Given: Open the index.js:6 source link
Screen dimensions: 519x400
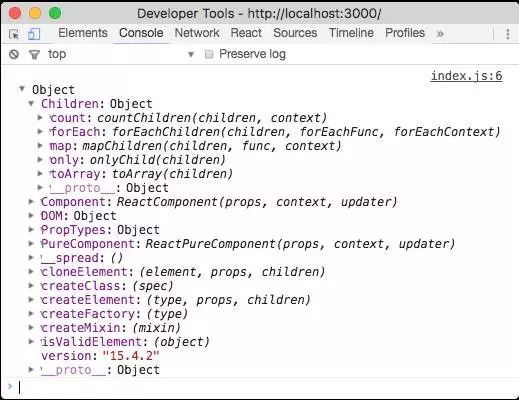Looking at the screenshot, I should pos(466,76).
